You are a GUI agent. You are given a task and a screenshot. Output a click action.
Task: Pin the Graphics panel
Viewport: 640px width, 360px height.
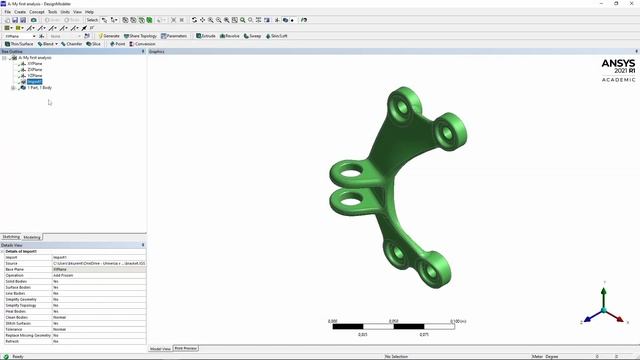pyautogui.click(x=636, y=52)
